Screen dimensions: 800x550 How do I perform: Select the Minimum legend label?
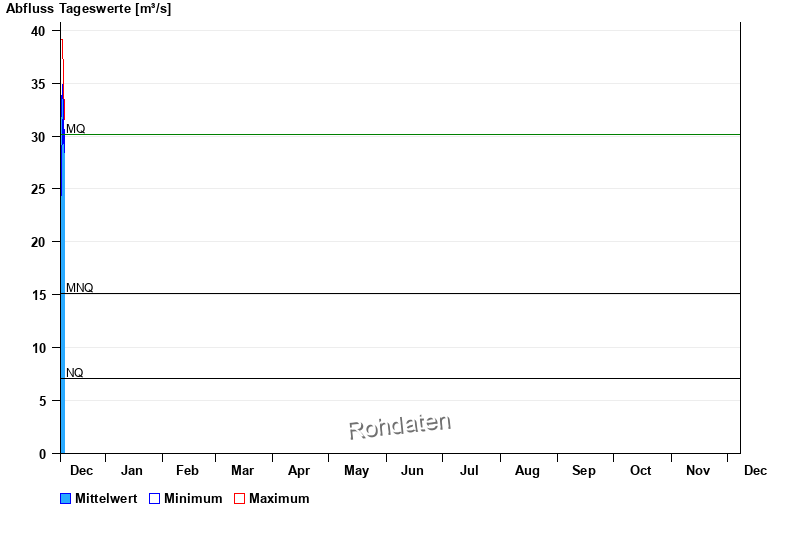pos(193,499)
